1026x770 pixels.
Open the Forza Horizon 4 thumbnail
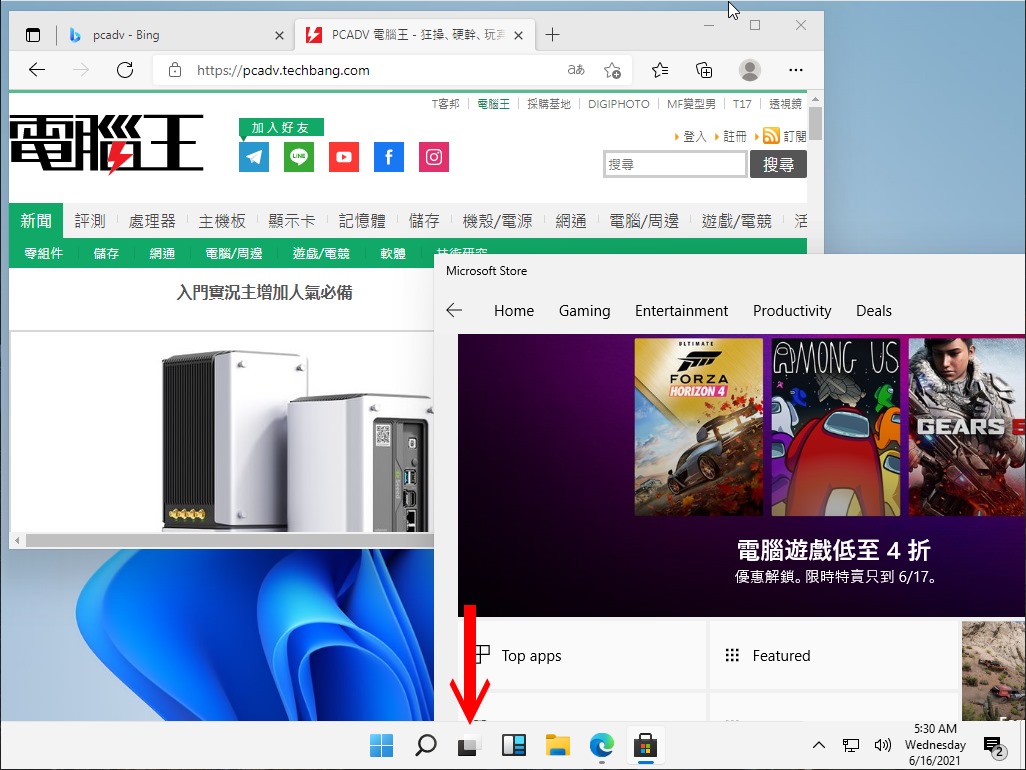click(x=698, y=427)
